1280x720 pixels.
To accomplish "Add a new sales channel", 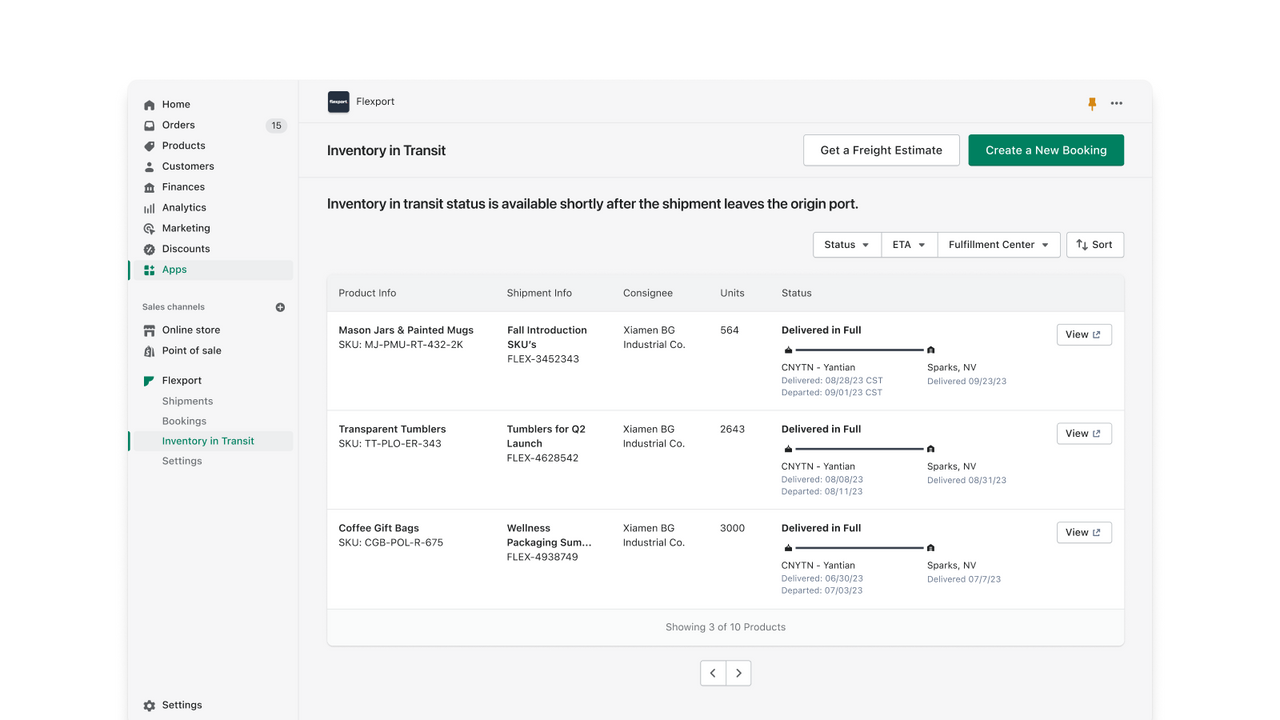I will coord(280,307).
